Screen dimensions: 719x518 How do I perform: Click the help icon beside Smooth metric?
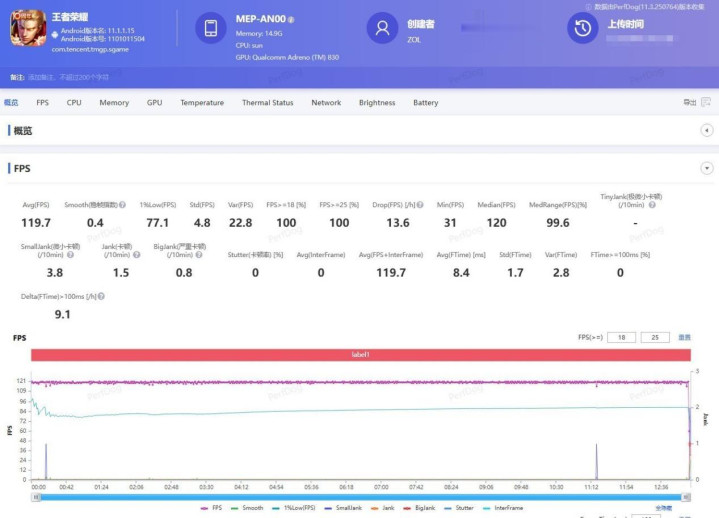click(122, 205)
